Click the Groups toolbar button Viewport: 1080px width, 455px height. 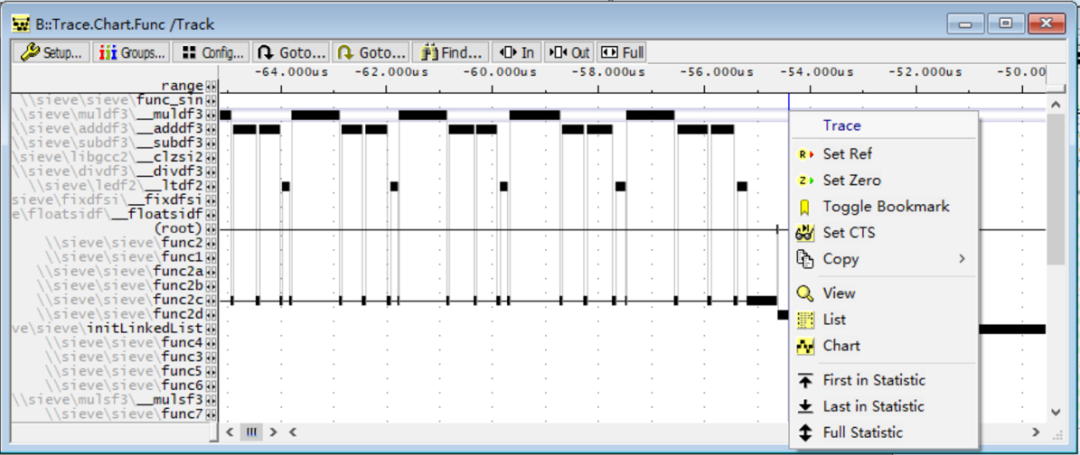[132, 52]
